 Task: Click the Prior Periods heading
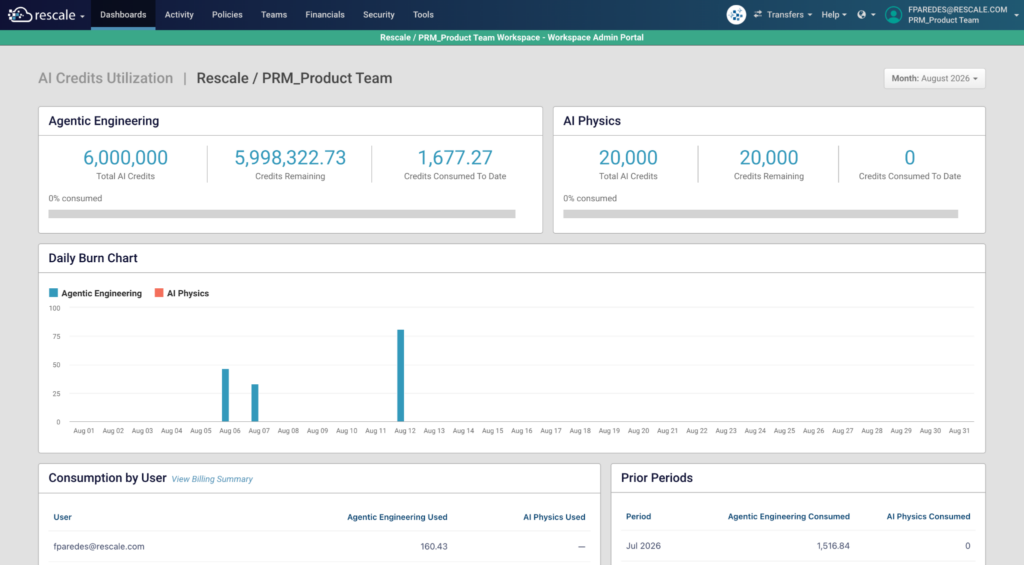tap(656, 478)
